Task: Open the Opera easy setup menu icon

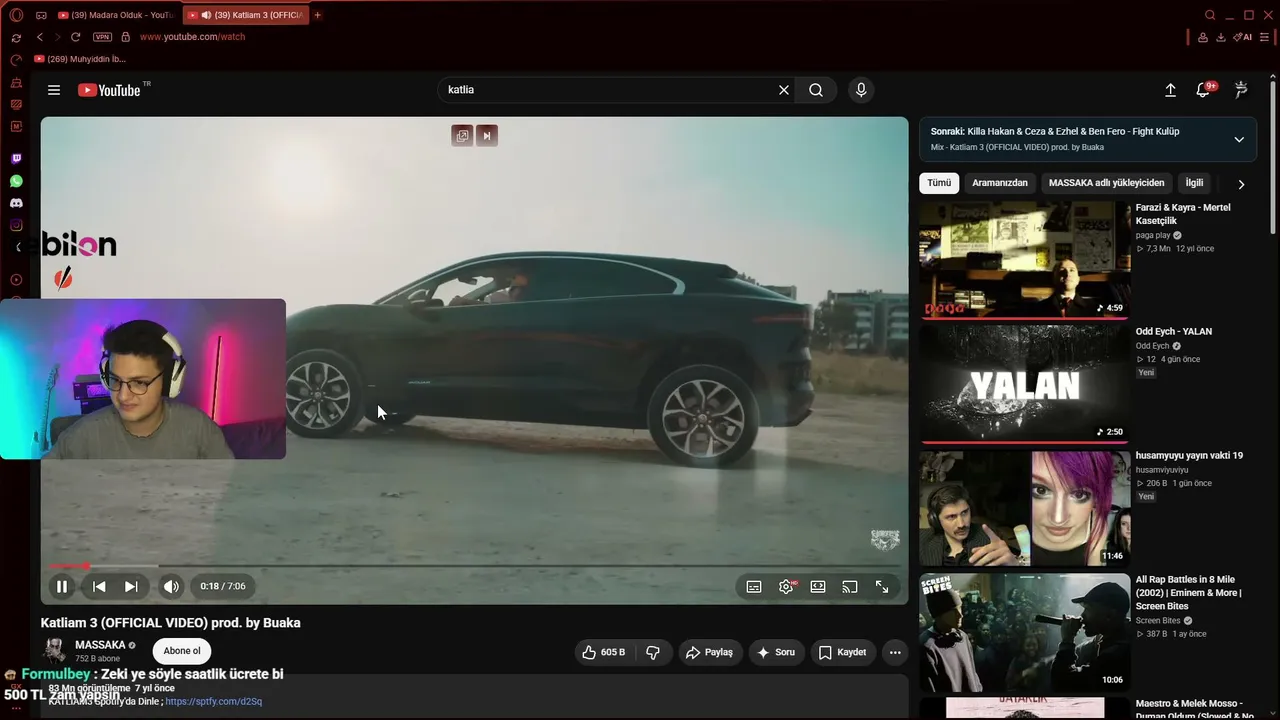Action: (1265, 37)
